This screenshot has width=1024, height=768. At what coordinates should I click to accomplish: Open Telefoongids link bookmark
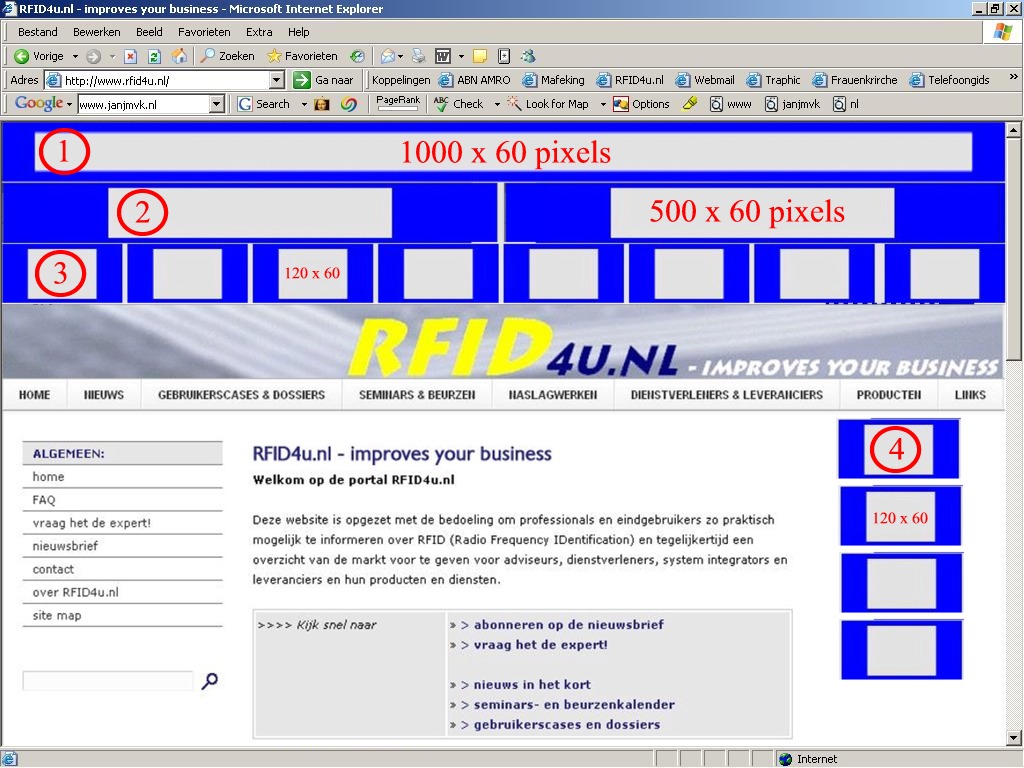[950, 80]
